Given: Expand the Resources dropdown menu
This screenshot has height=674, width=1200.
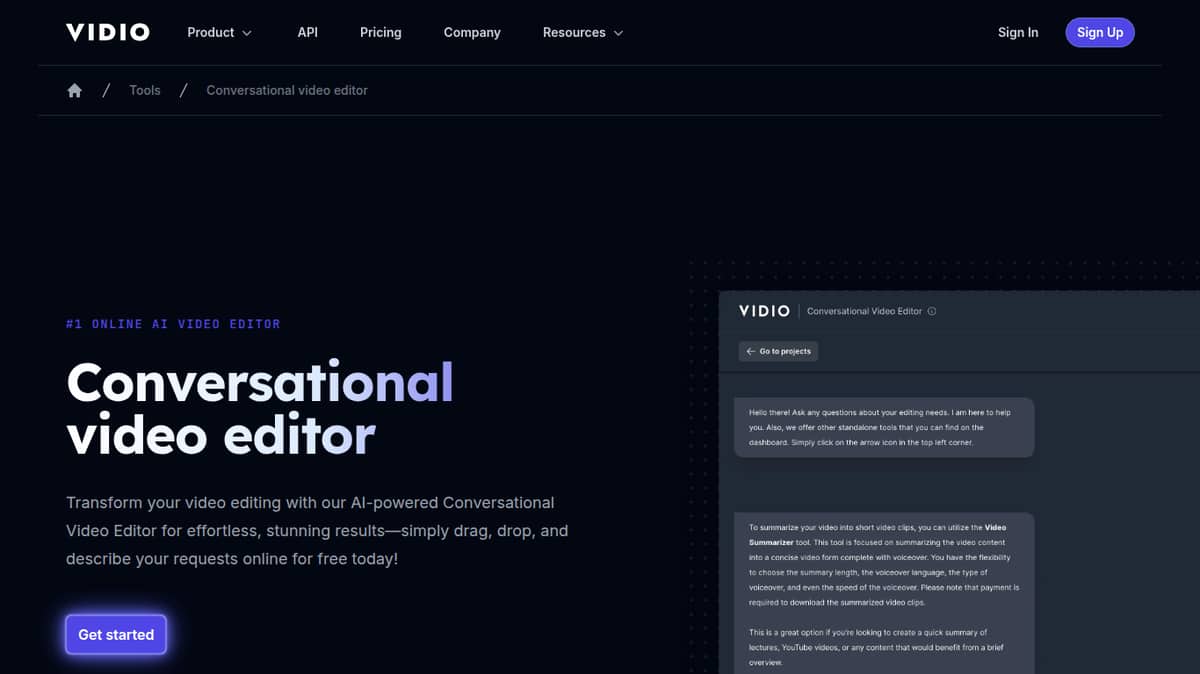Looking at the screenshot, I should [583, 32].
